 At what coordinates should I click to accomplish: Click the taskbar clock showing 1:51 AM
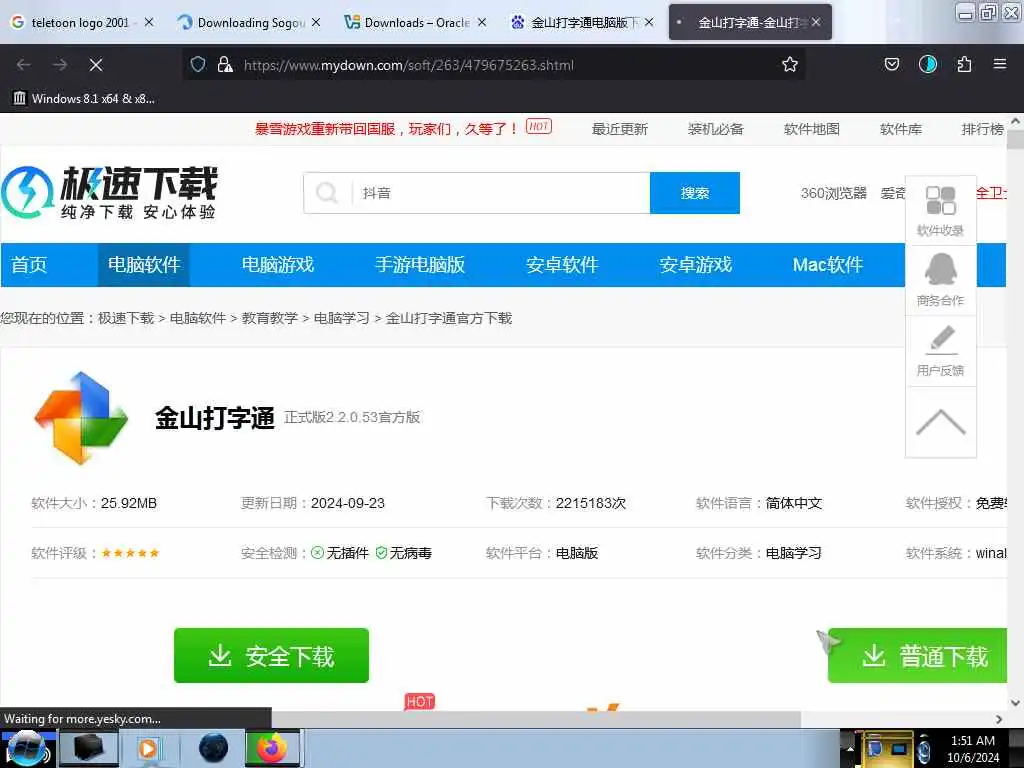pyautogui.click(x=973, y=749)
